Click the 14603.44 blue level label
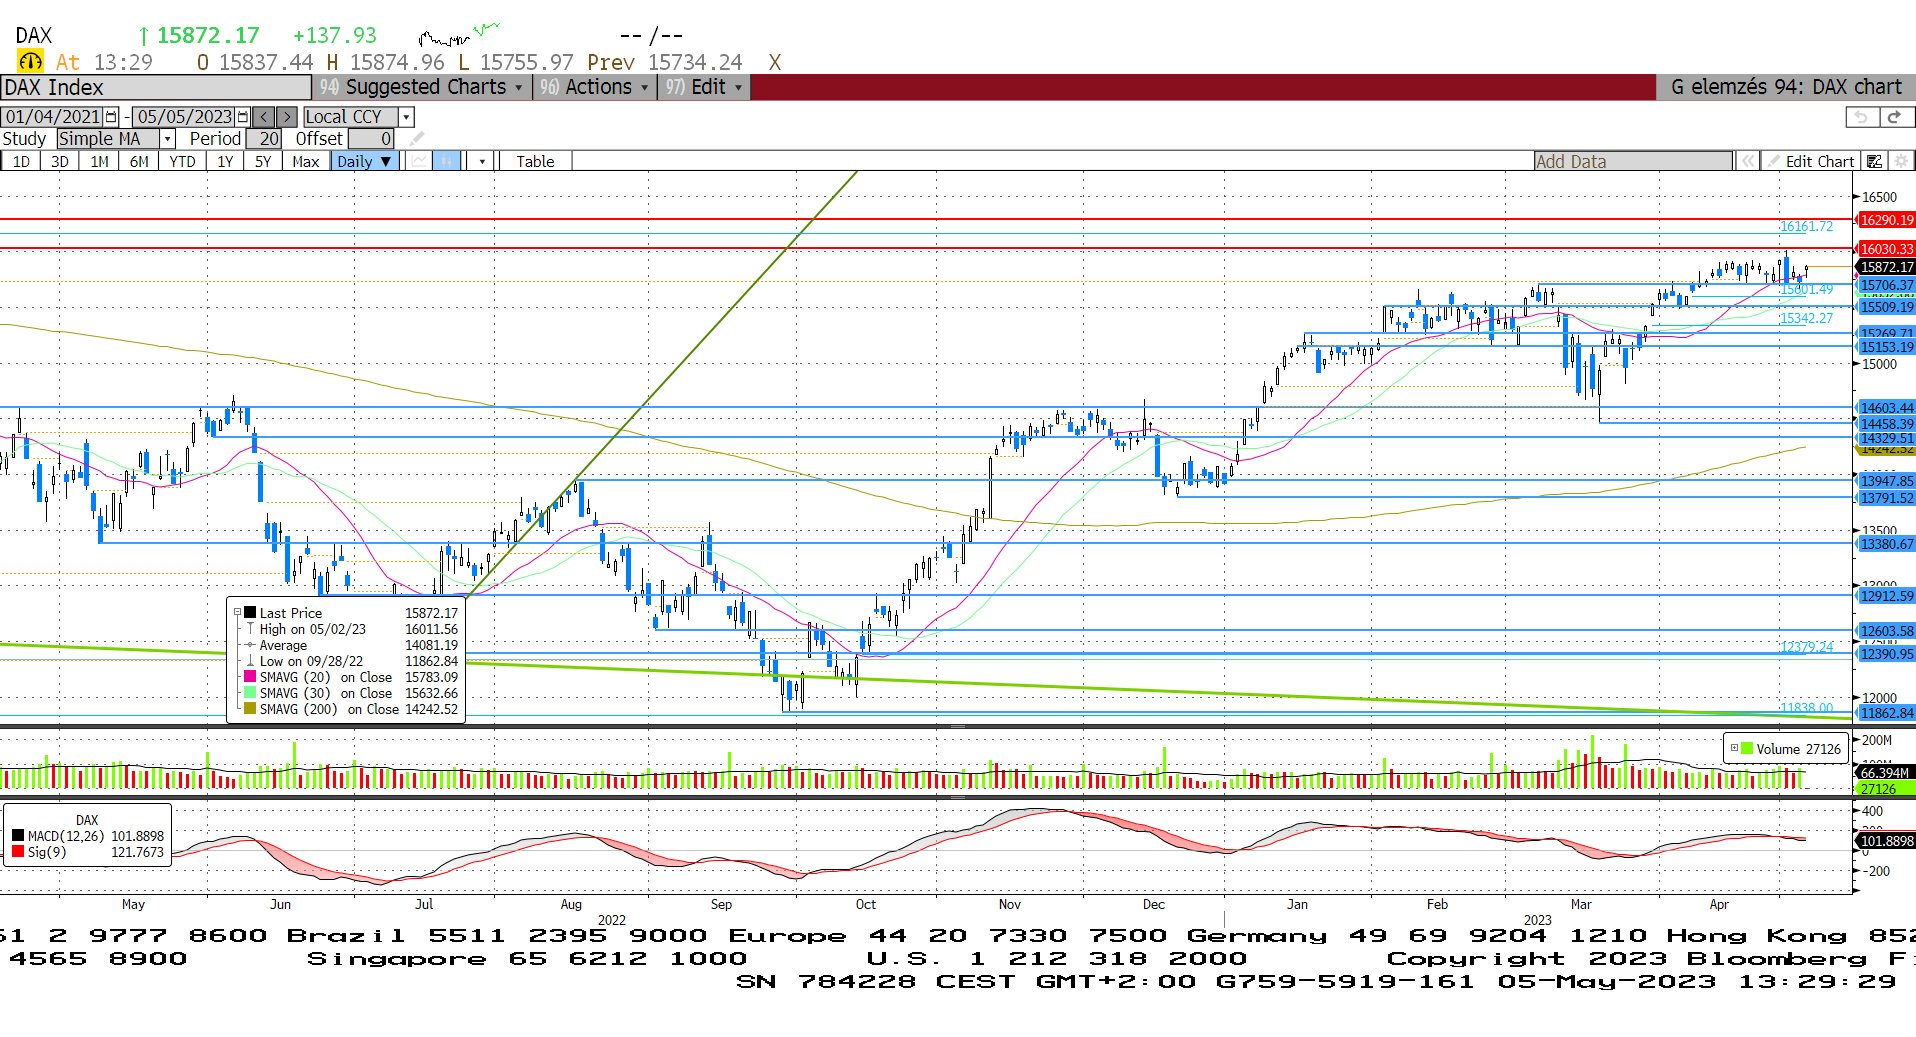Viewport: 1916px width, 1037px height. click(x=1886, y=408)
